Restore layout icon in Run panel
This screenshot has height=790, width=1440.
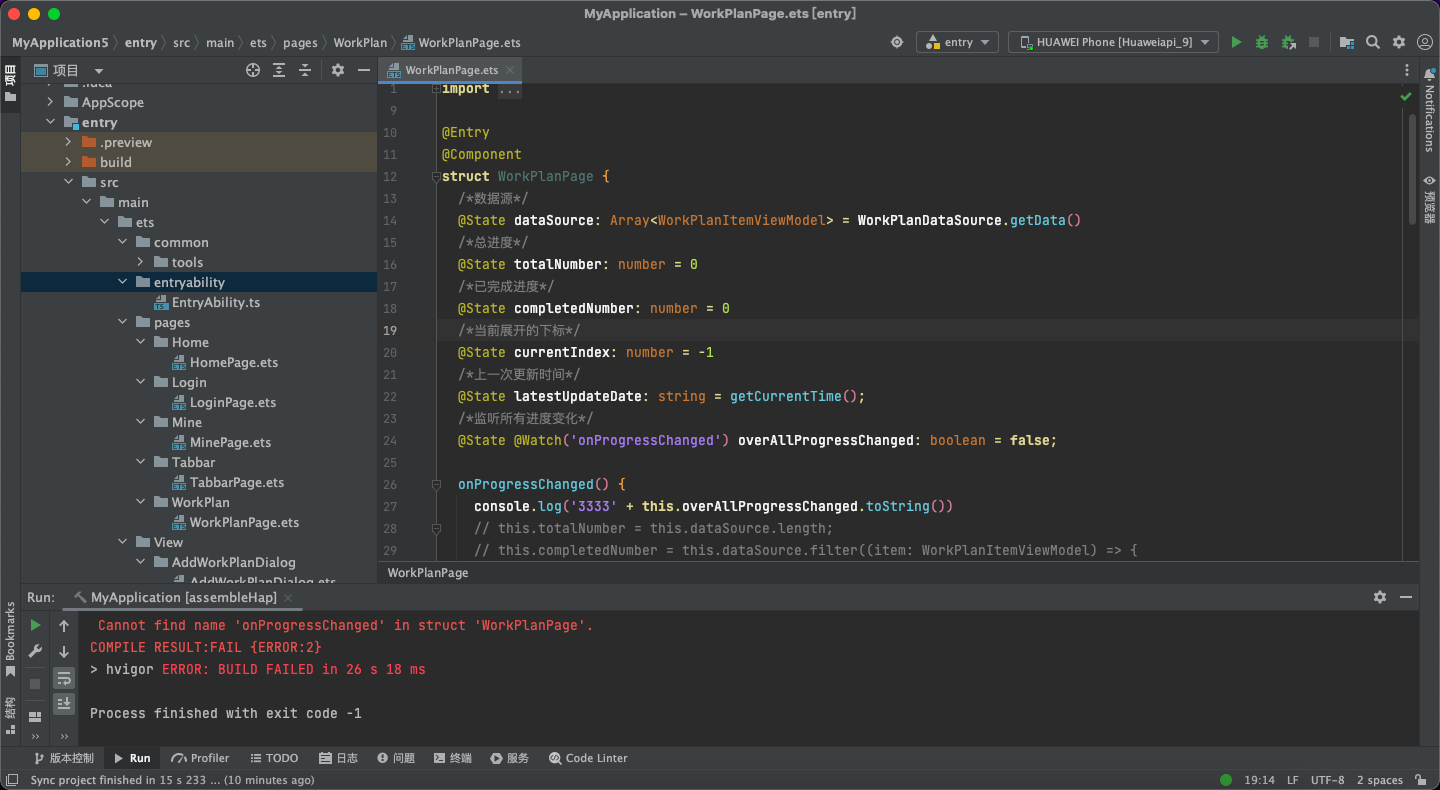tap(35, 716)
